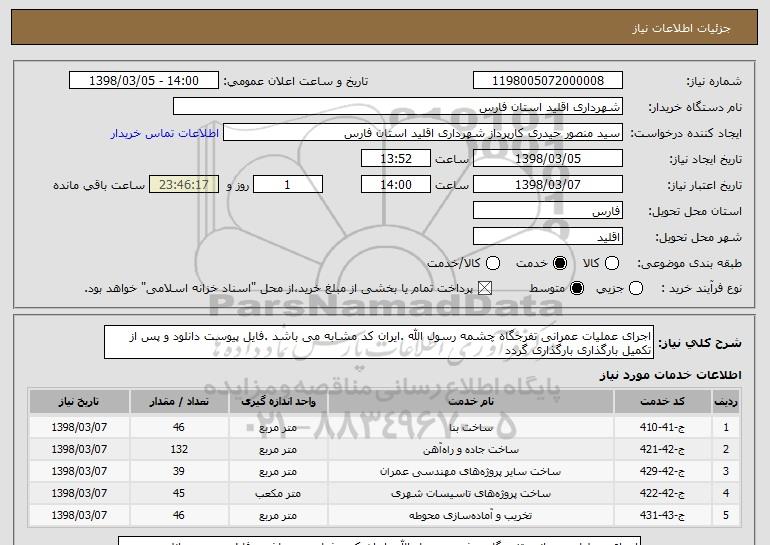This screenshot has height=545, width=770.
Task: Click service code ج-42-421
Action: 662,449
